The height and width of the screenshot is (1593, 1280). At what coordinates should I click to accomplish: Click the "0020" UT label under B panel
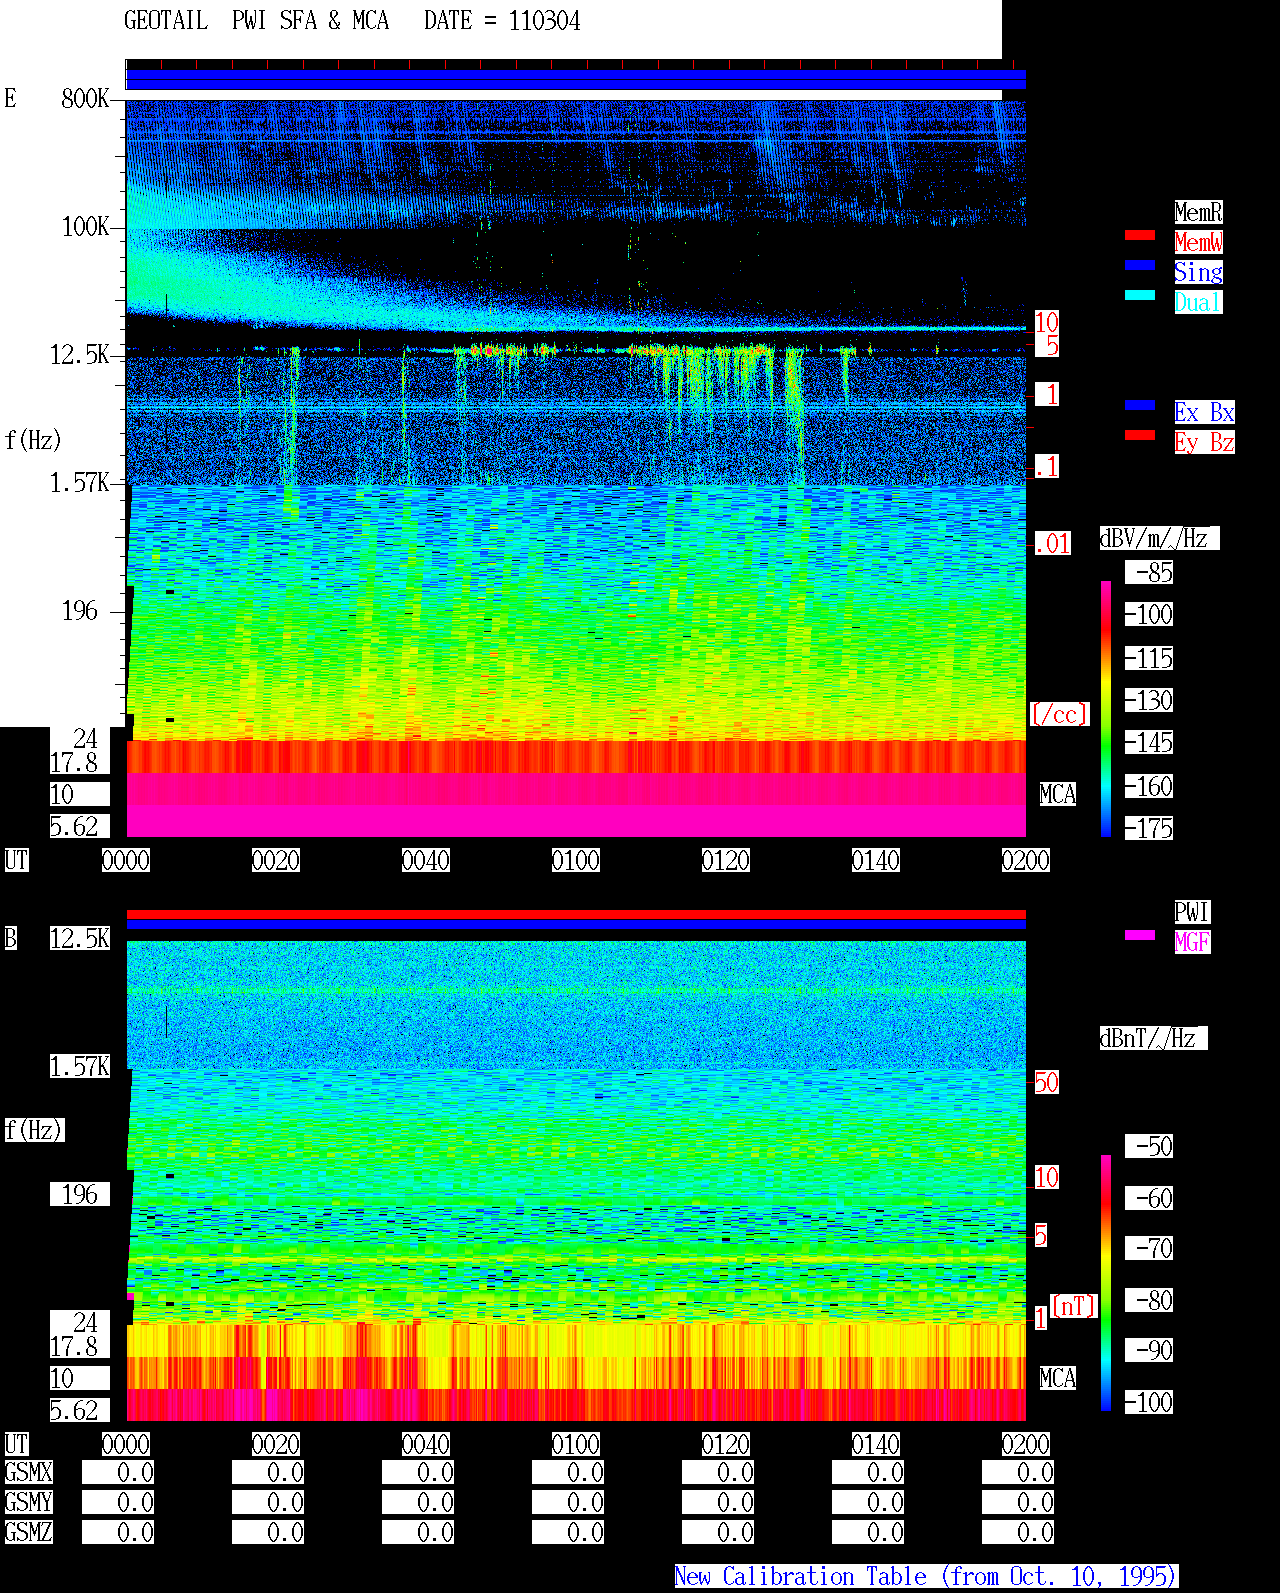276,1444
